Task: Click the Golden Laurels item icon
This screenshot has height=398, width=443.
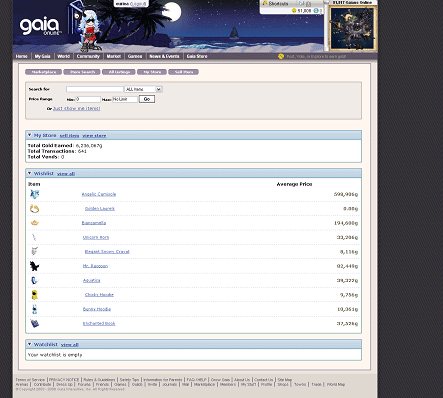Action: 35,209
